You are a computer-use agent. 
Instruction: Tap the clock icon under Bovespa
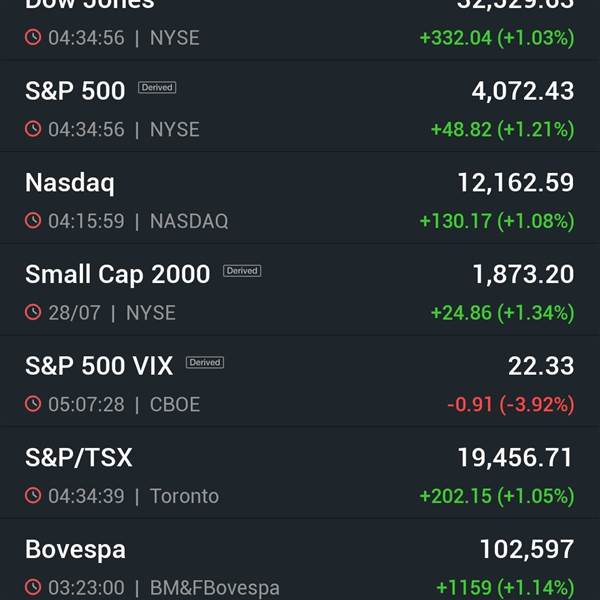point(33,588)
